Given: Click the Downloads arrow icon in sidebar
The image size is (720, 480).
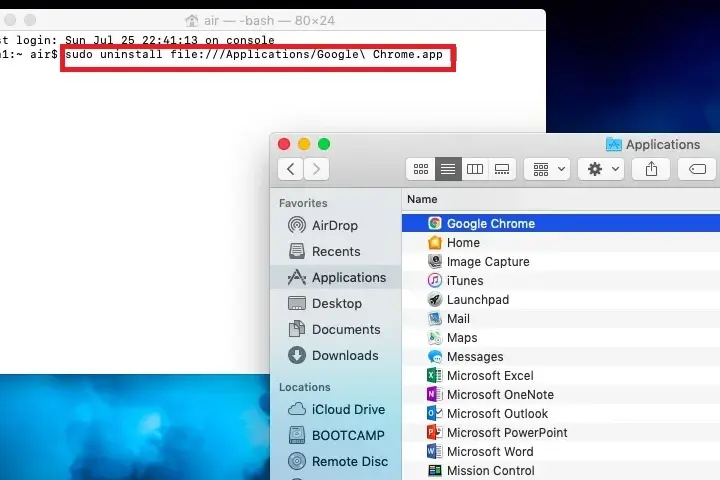Looking at the screenshot, I should (x=297, y=356).
